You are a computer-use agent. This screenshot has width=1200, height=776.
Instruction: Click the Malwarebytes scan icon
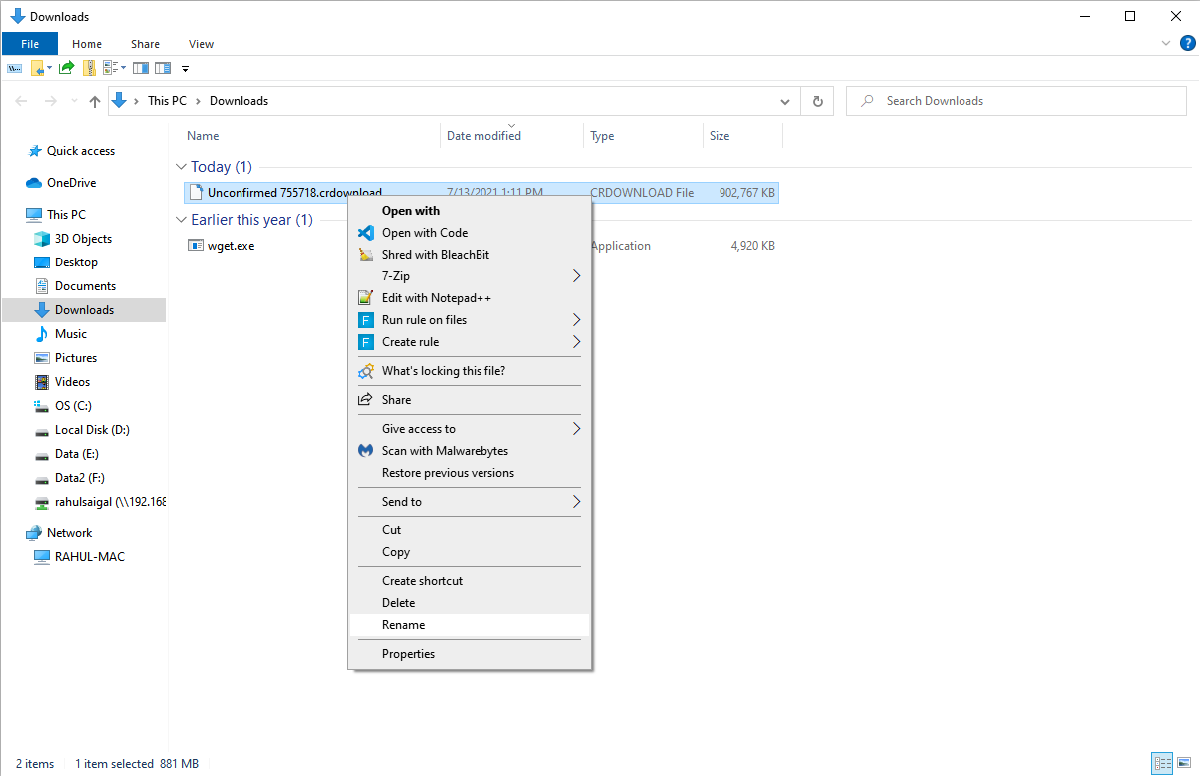[x=365, y=451]
